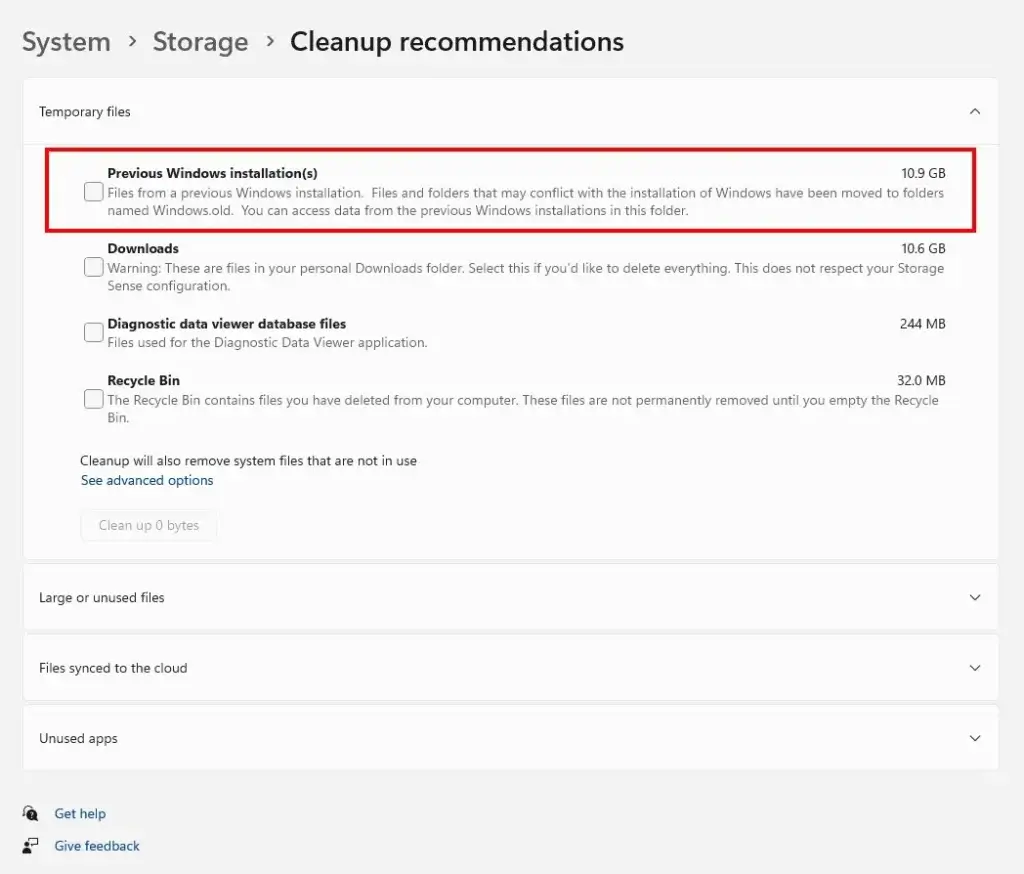Tick the Downloads checkbox
1024x874 pixels.
click(x=93, y=267)
